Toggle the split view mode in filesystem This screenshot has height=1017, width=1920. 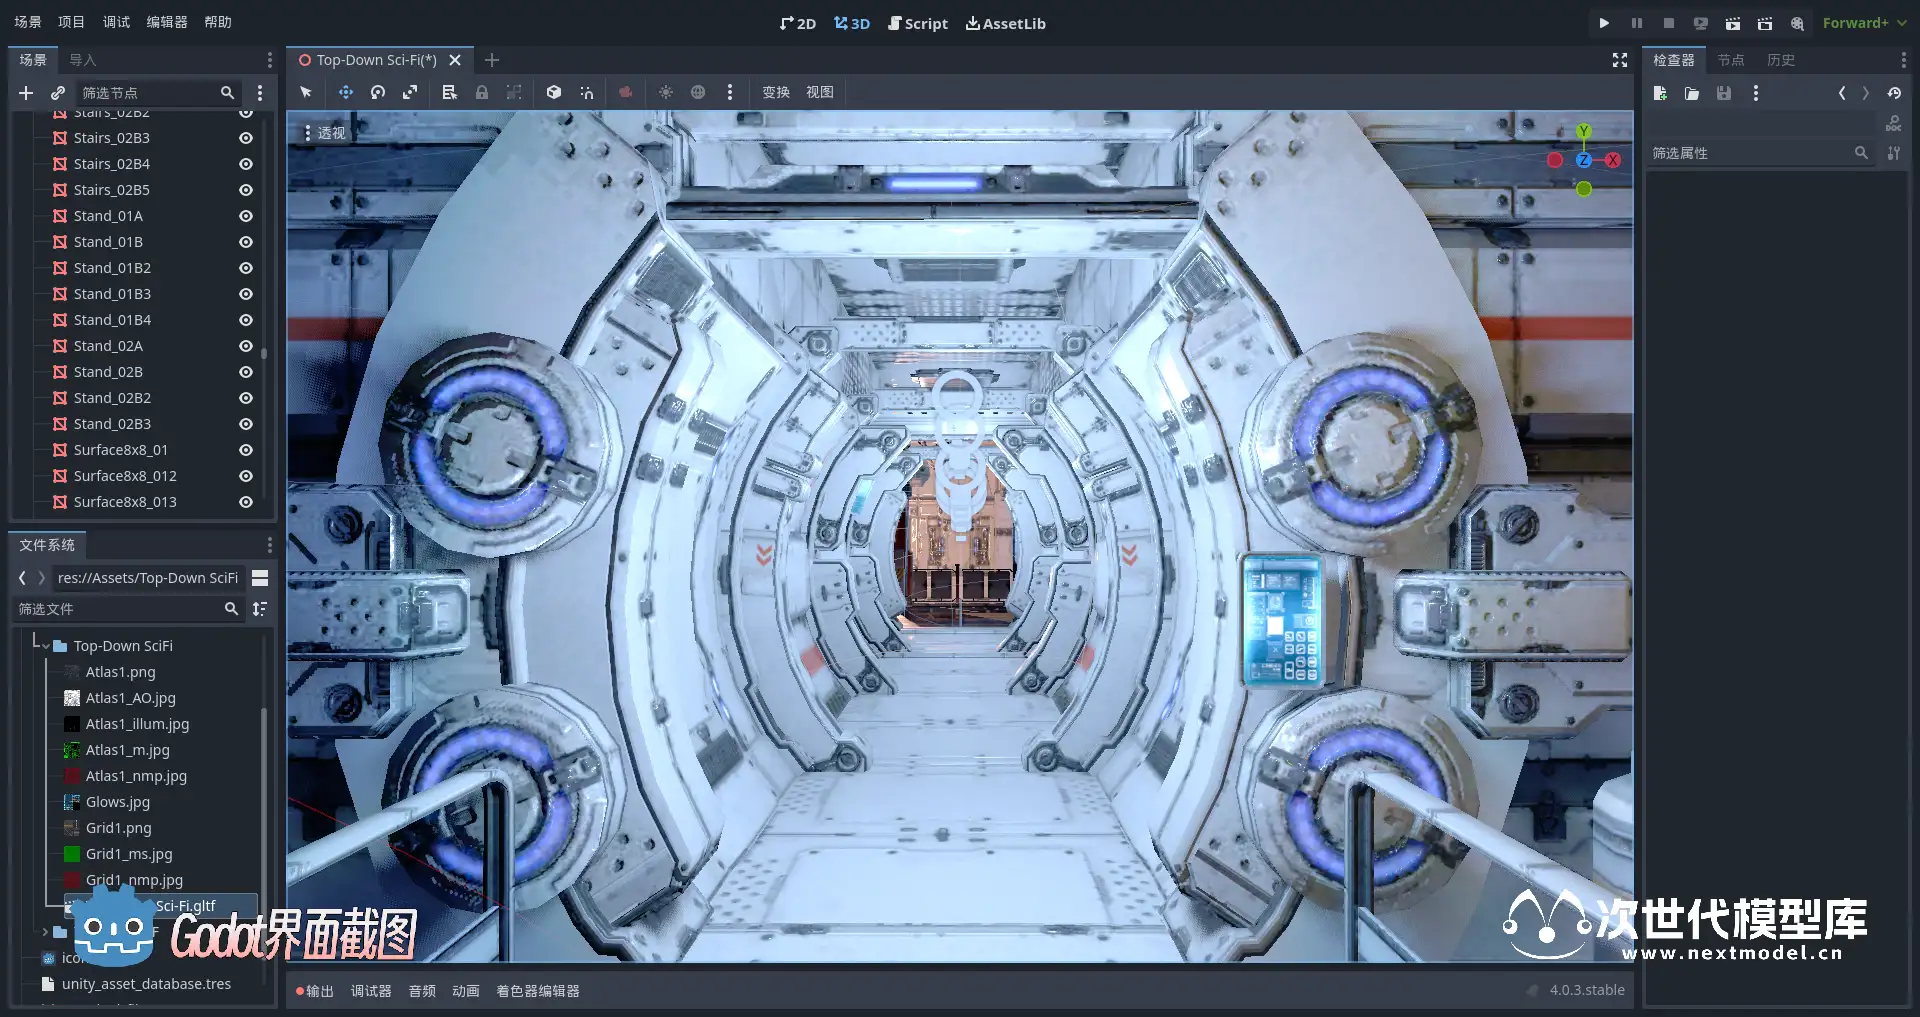point(260,578)
